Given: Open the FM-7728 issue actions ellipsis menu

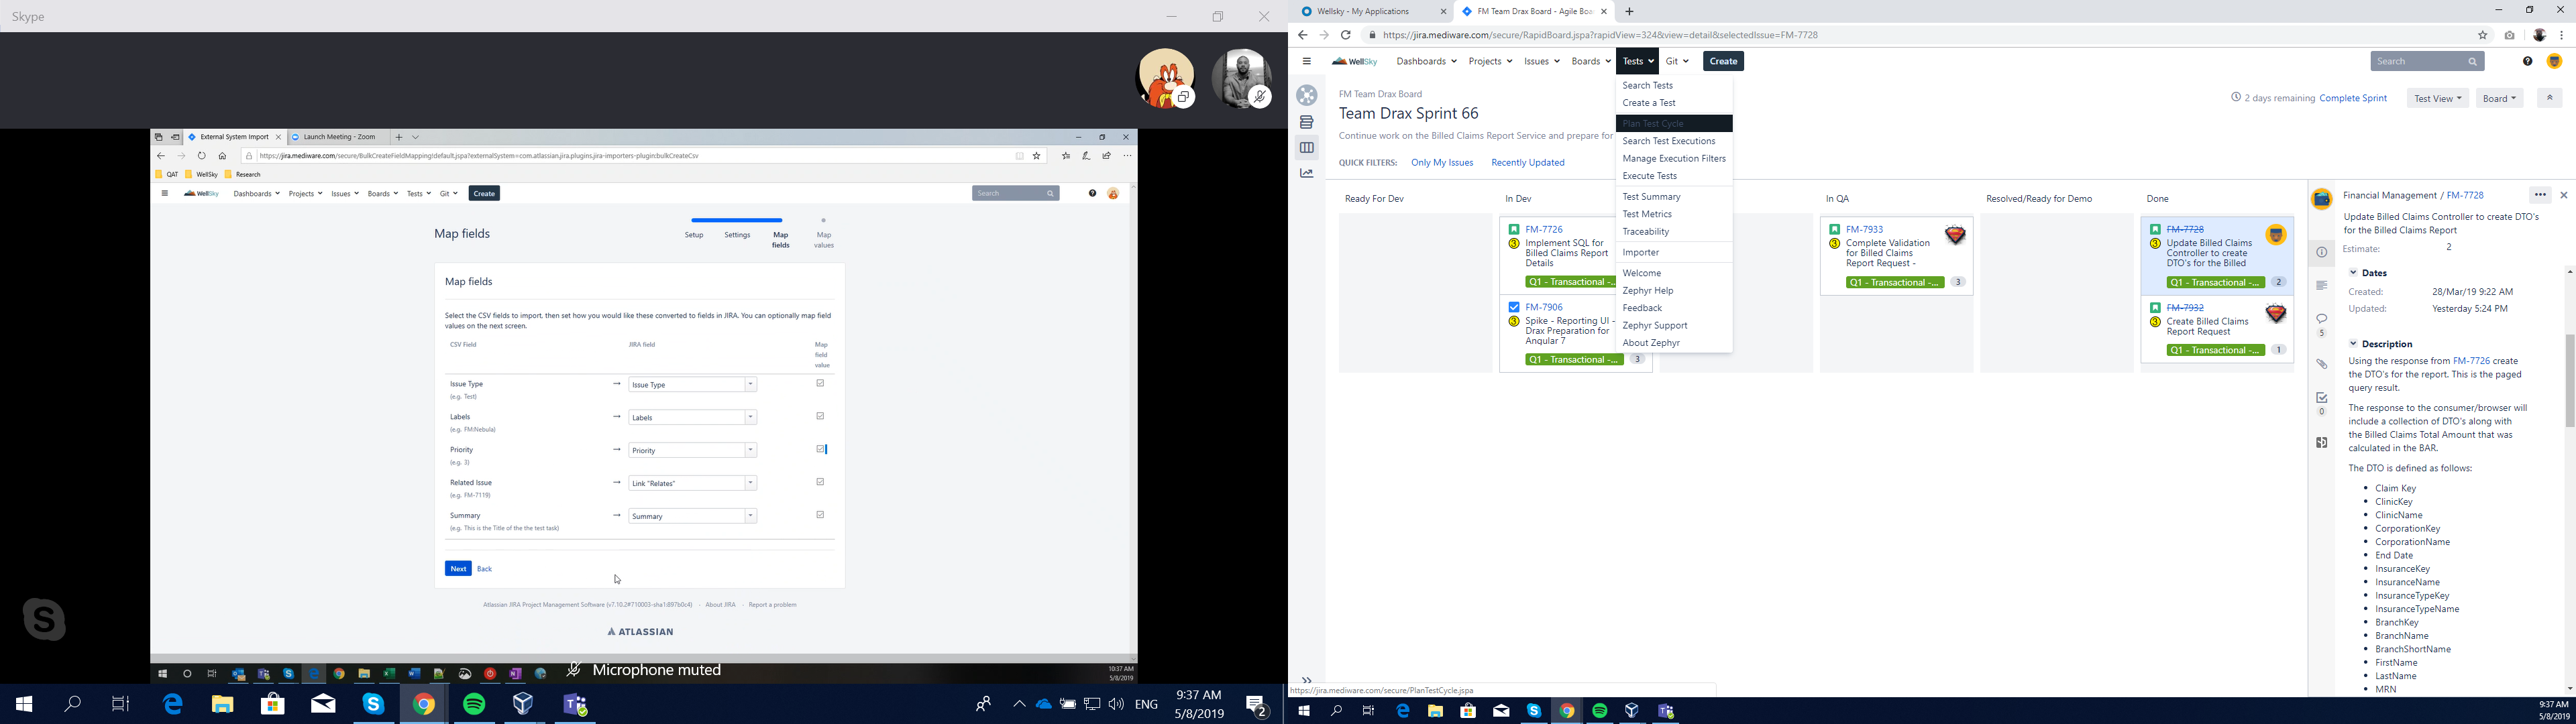Looking at the screenshot, I should (2540, 195).
